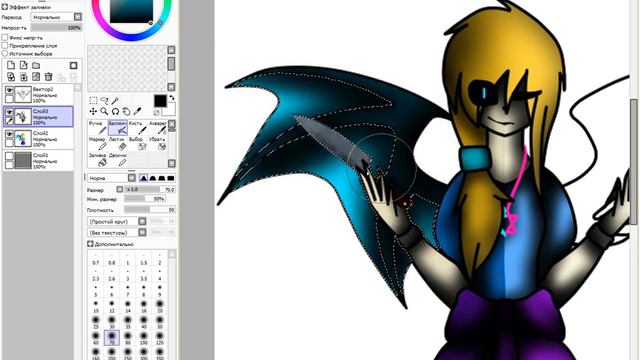This screenshot has height=360, width=640.
Task: Enable the Источник выбора option
Action: (5, 53)
